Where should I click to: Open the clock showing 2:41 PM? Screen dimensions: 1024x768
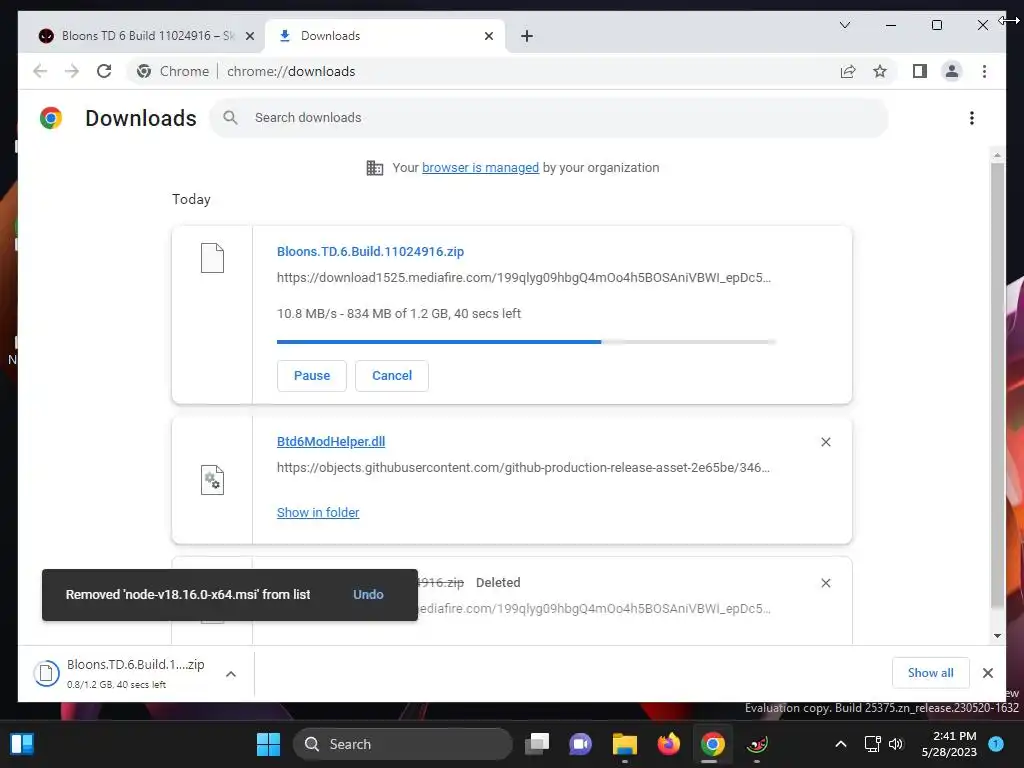[x=949, y=744]
